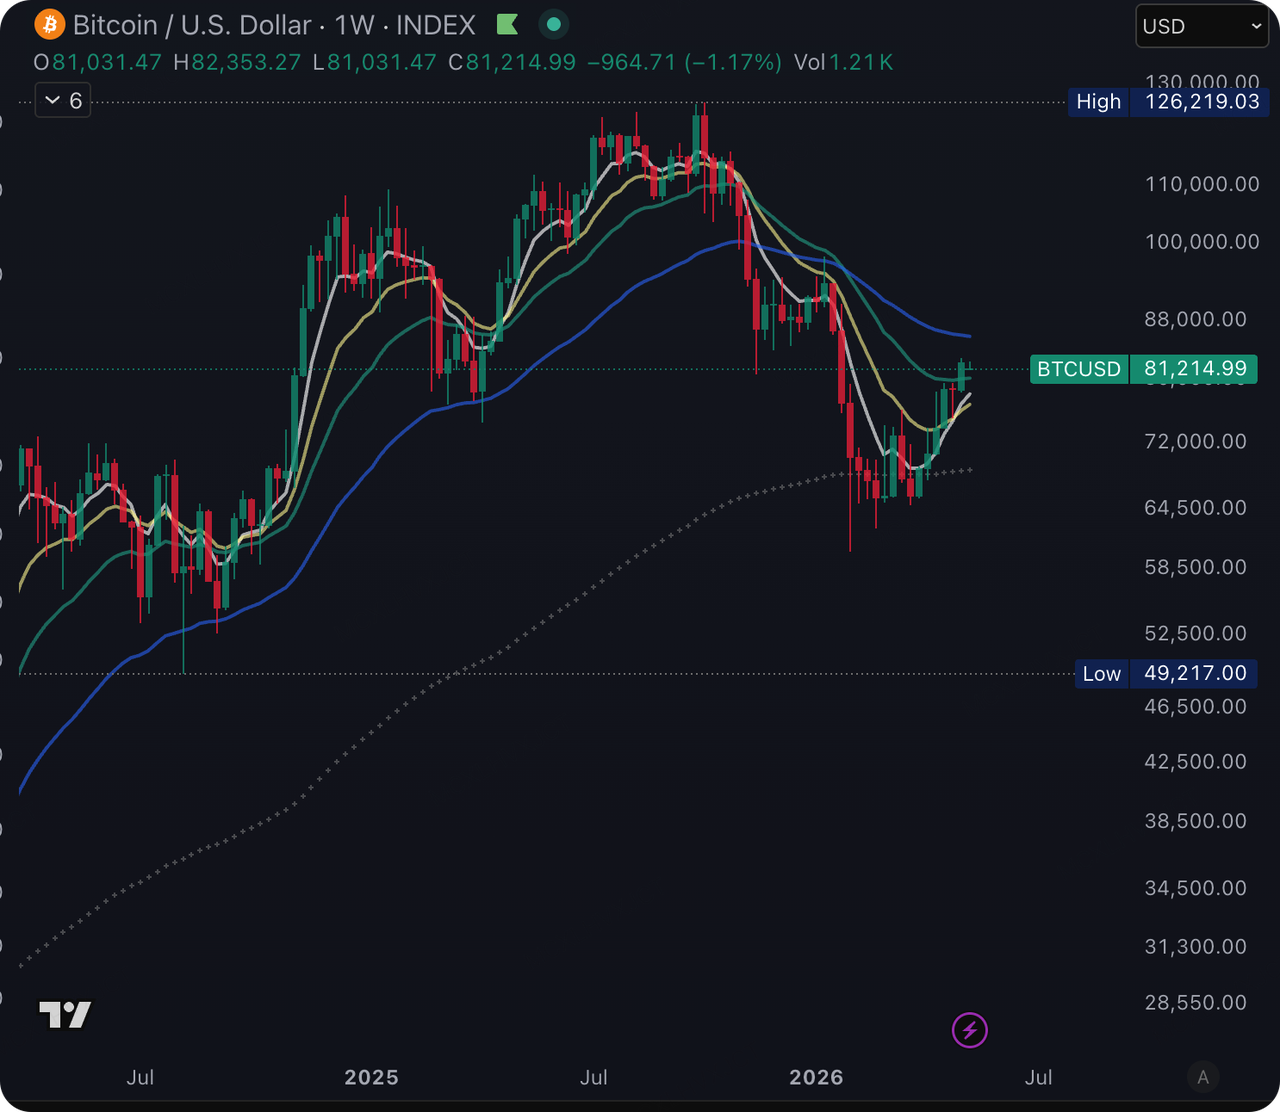Image resolution: width=1280 pixels, height=1112 pixels.
Task: Click the Bitcoin / U.S. Dollar symbol title
Action: coord(192,24)
